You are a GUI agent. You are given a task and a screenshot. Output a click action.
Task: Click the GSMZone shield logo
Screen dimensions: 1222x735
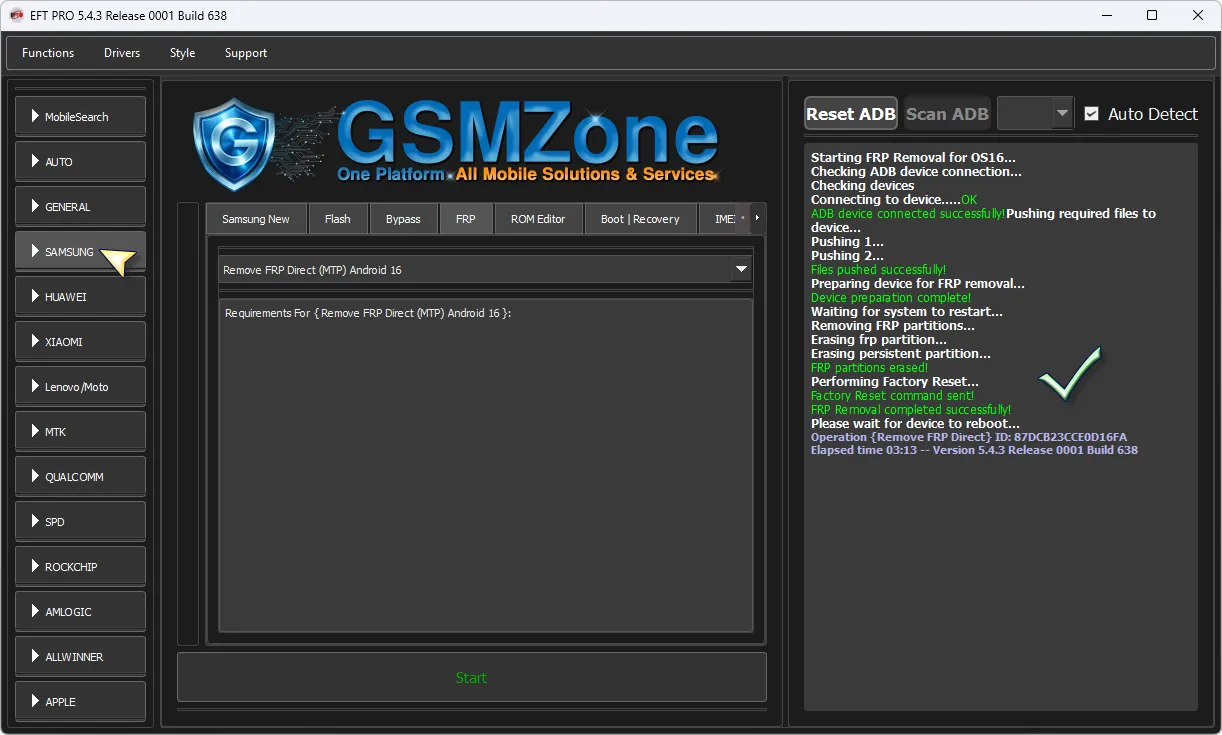233,144
